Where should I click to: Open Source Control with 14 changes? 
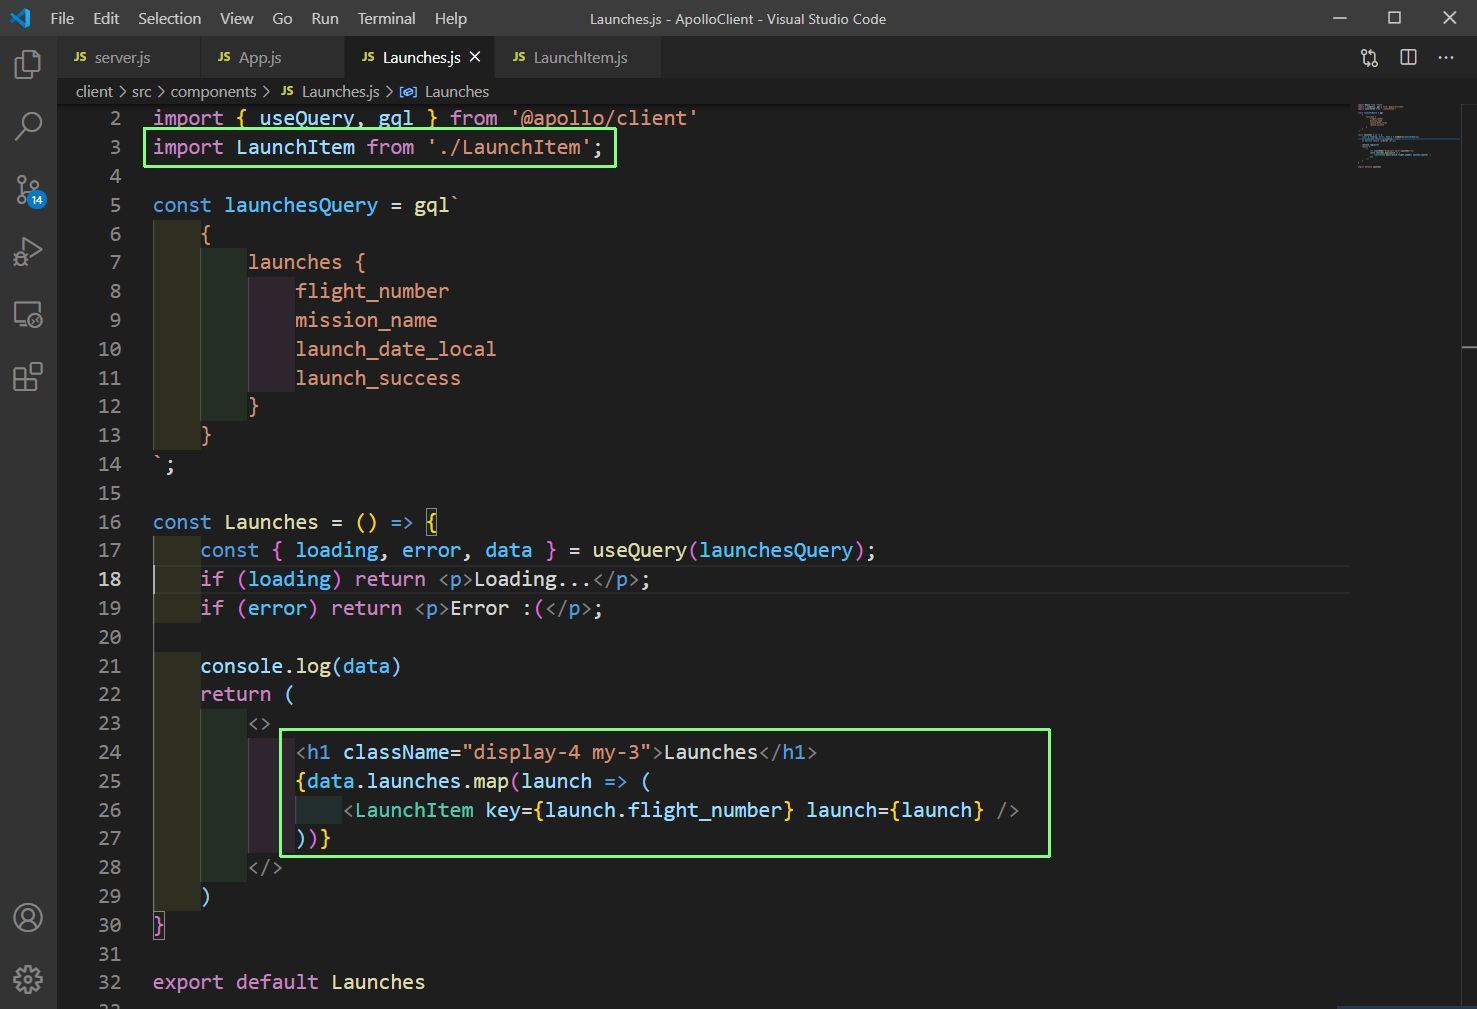[28, 190]
